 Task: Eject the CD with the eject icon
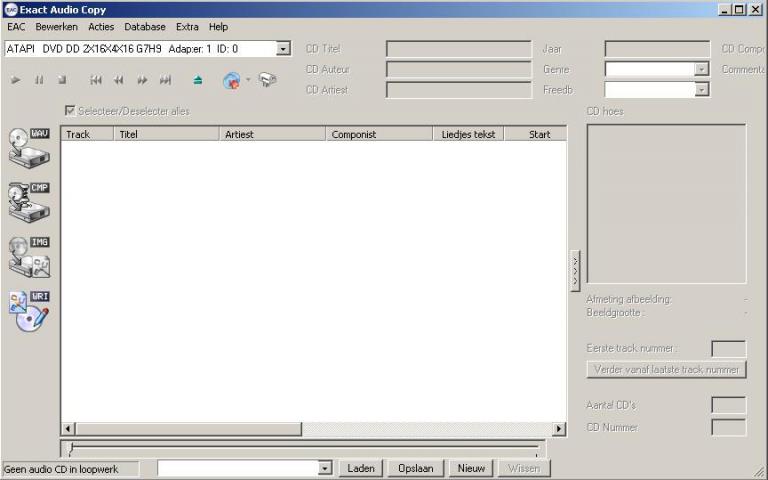pos(198,80)
